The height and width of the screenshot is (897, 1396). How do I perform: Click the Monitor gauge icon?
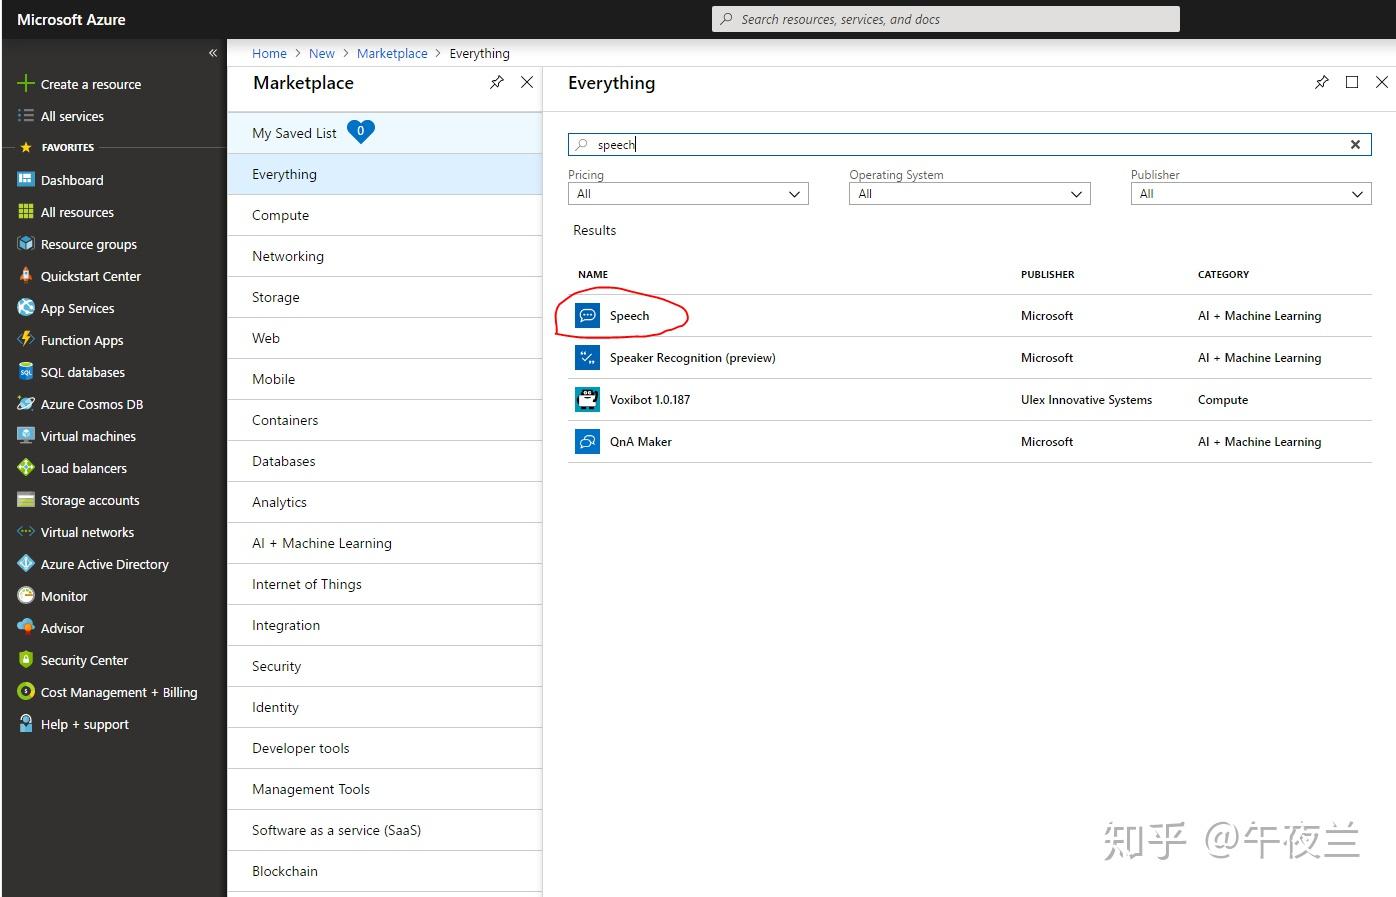[x=26, y=596]
